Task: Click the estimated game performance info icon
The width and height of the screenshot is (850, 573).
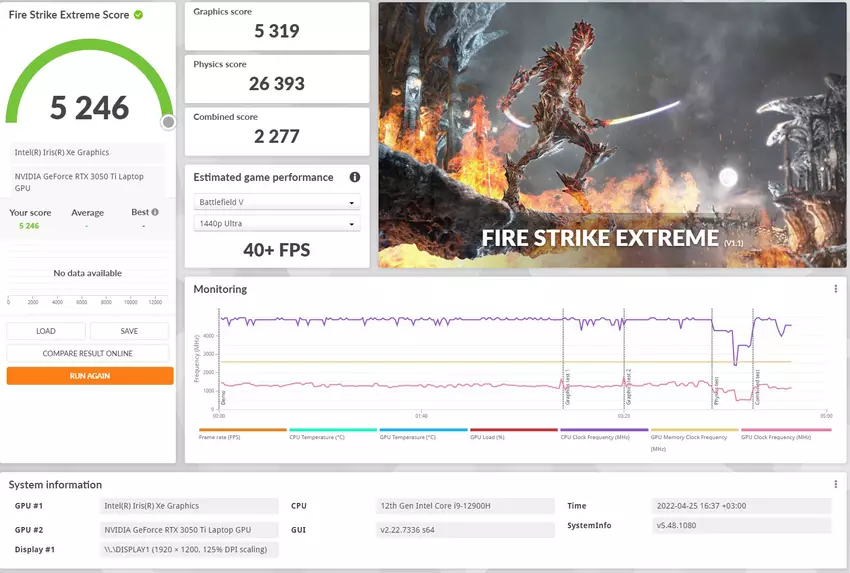Action: point(354,177)
